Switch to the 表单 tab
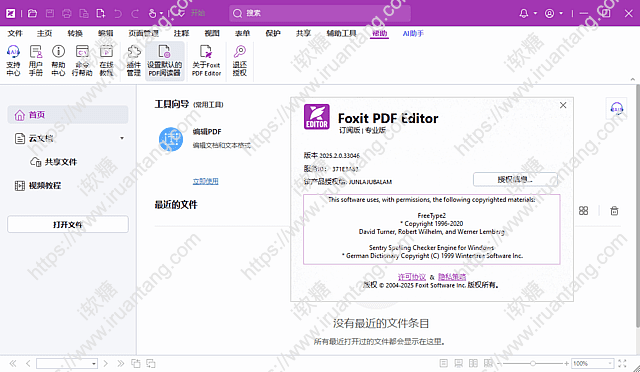The image size is (640, 372). [242, 33]
